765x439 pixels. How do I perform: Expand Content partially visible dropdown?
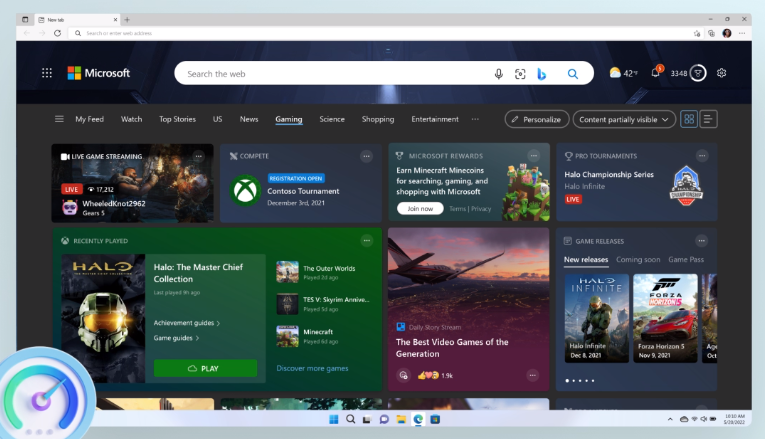click(x=624, y=120)
